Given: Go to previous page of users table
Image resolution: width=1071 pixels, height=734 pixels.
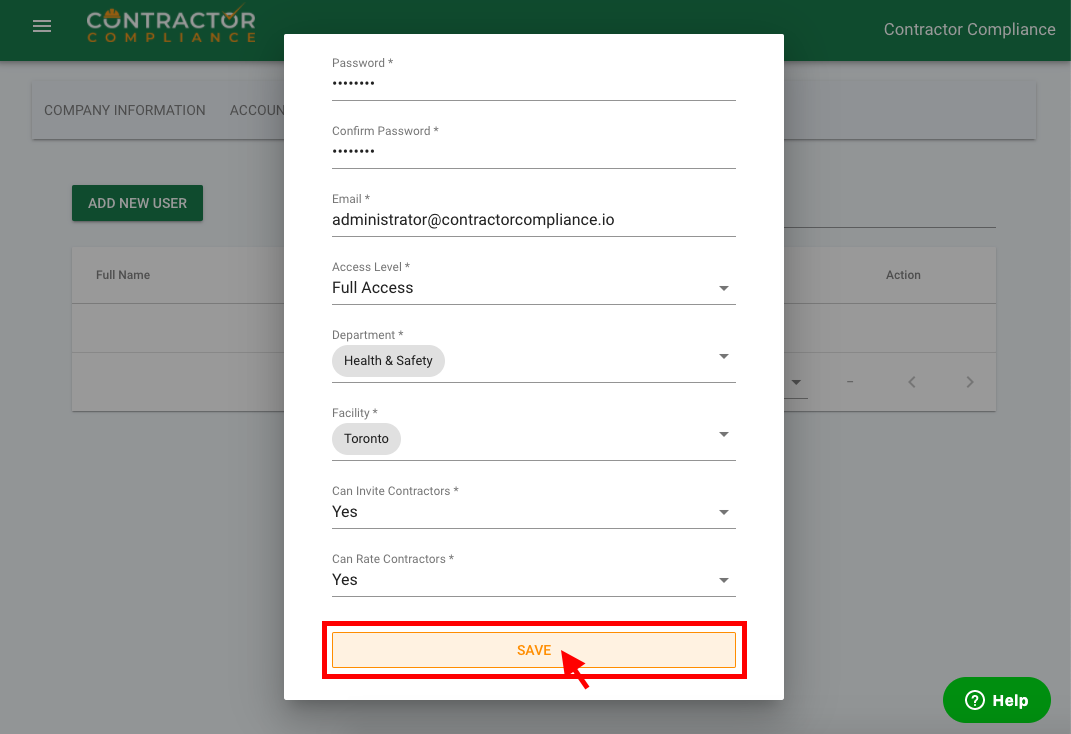Looking at the screenshot, I should coord(911,382).
